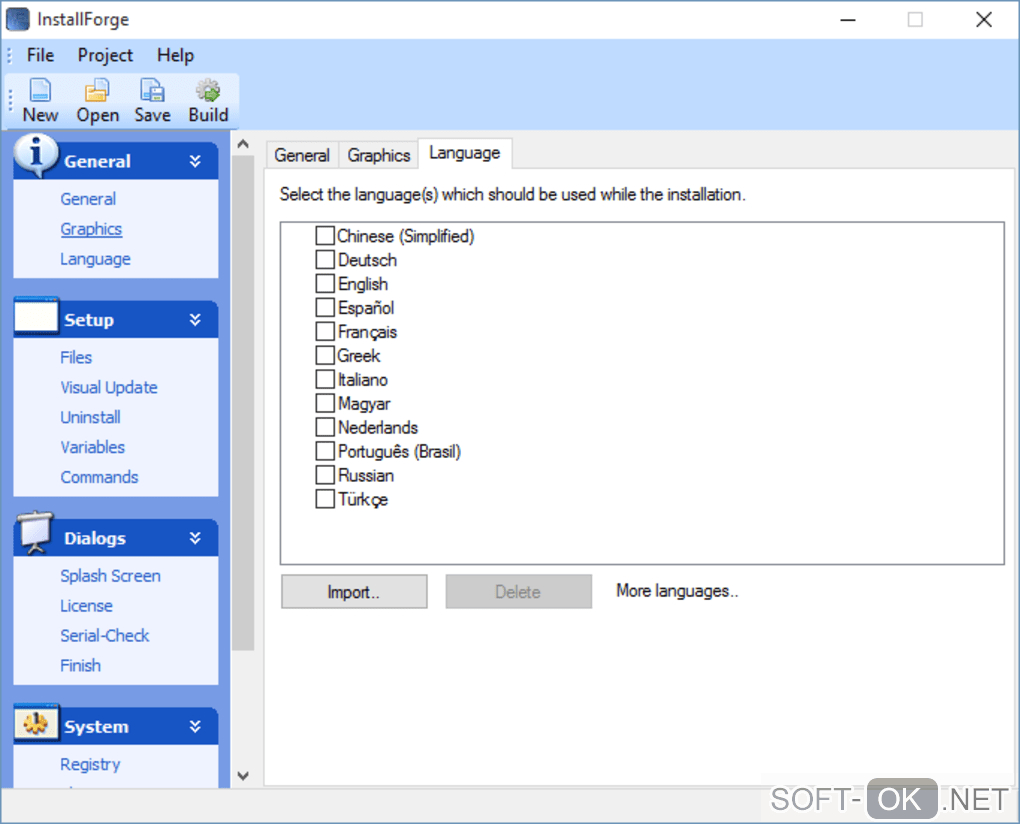Click the InstallForge title bar app icon
1020x824 pixels.
point(18,20)
